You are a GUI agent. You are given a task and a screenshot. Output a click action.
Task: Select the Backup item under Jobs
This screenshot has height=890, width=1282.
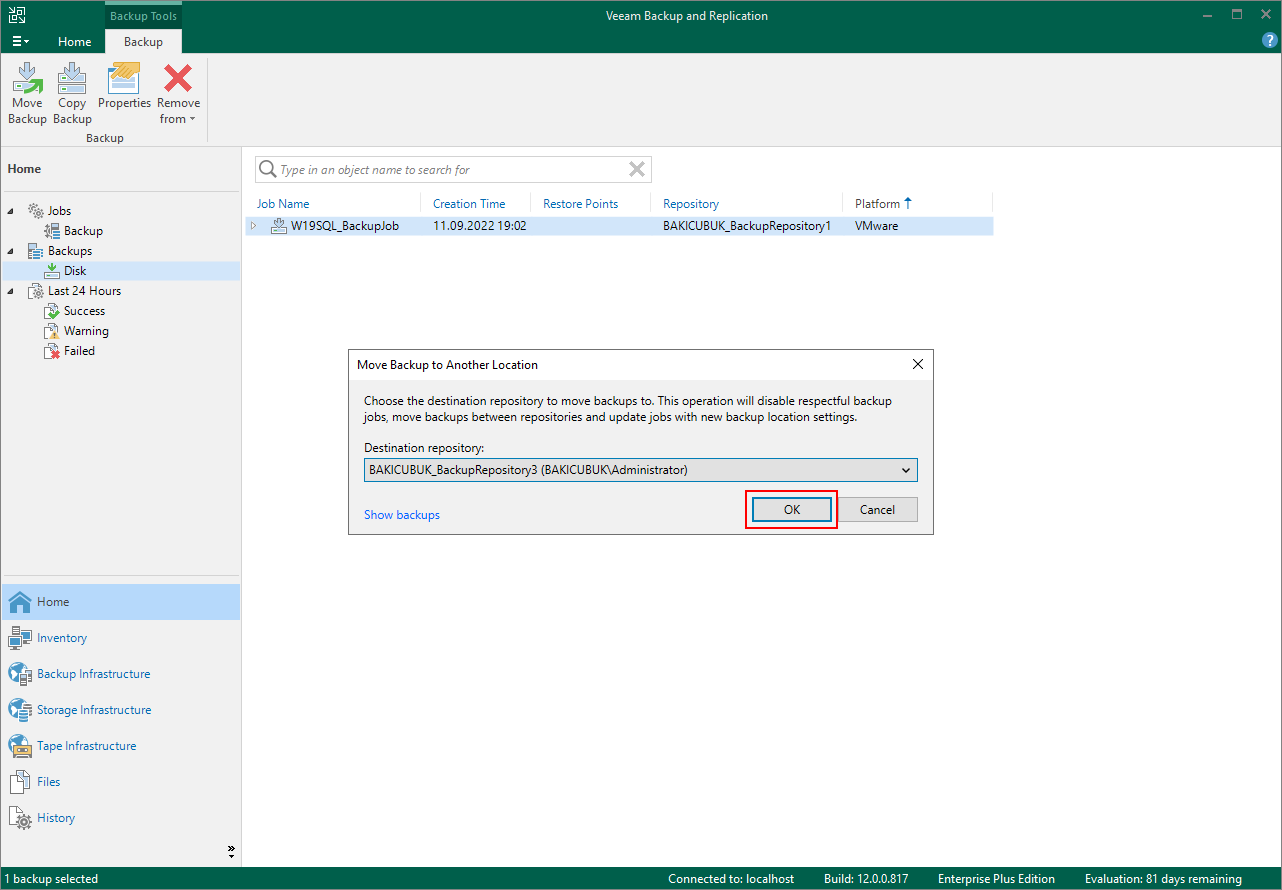click(83, 231)
